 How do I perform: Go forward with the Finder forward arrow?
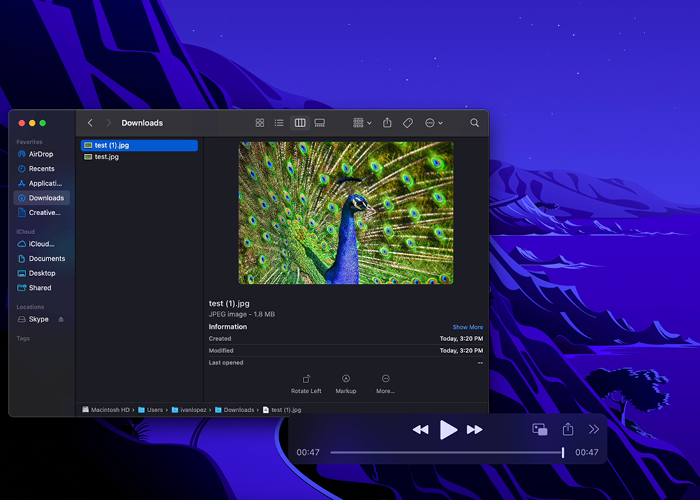(108, 123)
